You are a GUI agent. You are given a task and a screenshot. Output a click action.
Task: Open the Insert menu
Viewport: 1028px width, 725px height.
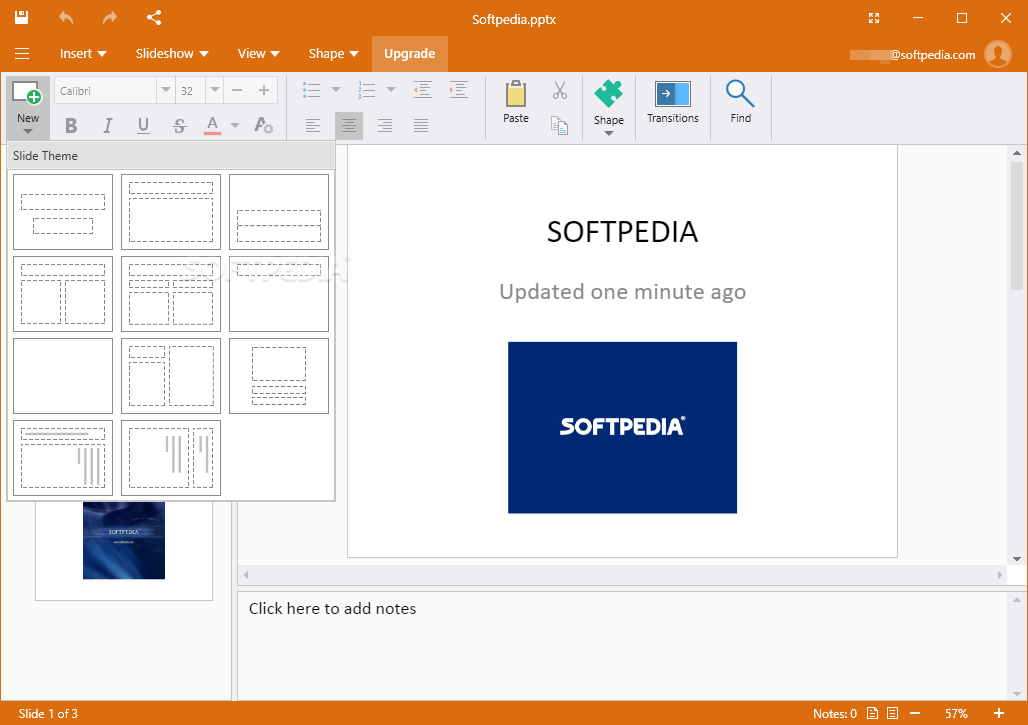[83, 54]
